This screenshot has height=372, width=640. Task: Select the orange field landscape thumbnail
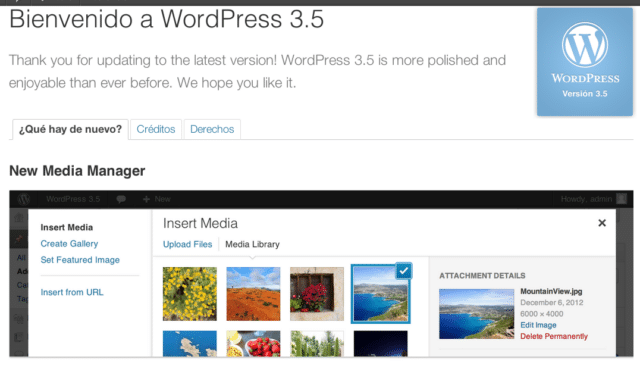tap(253, 294)
